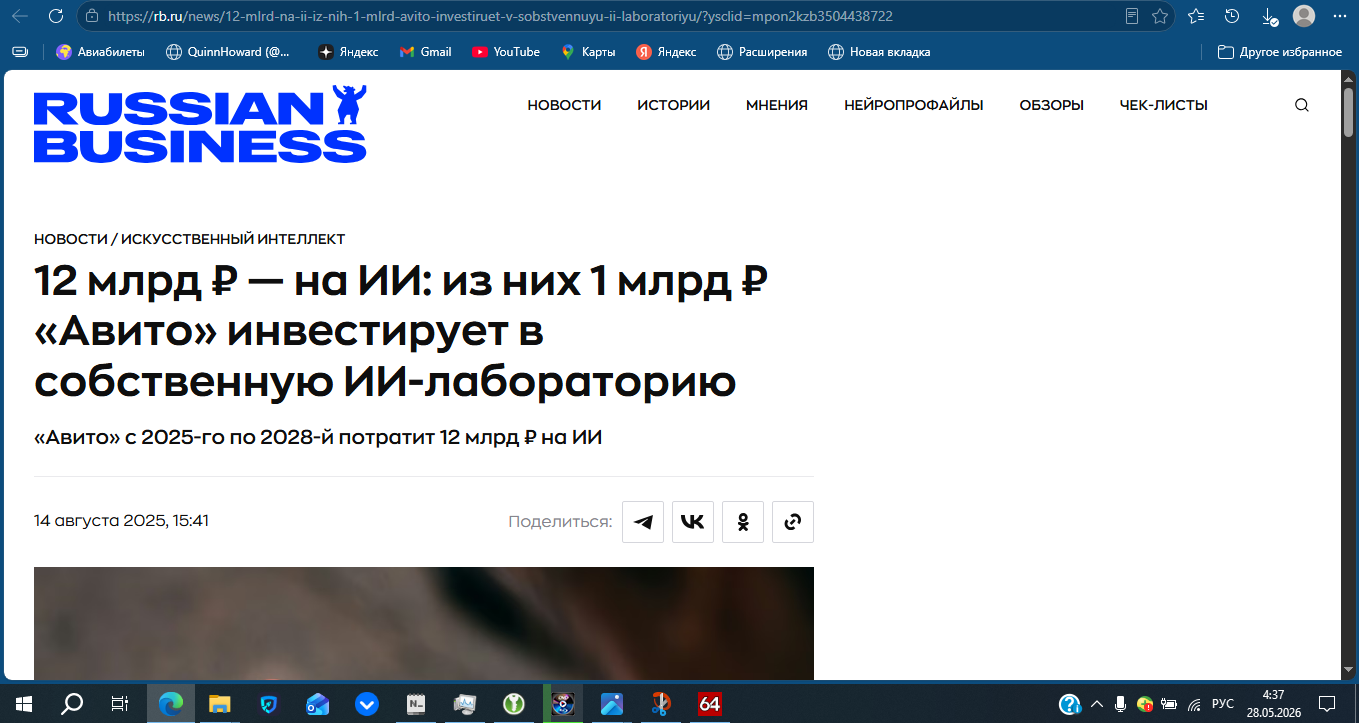This screenshot has height=723, width=1359.
Task: Open QuinnHoward bookmark
Action: pyautogui.click(x=227, y=52)
